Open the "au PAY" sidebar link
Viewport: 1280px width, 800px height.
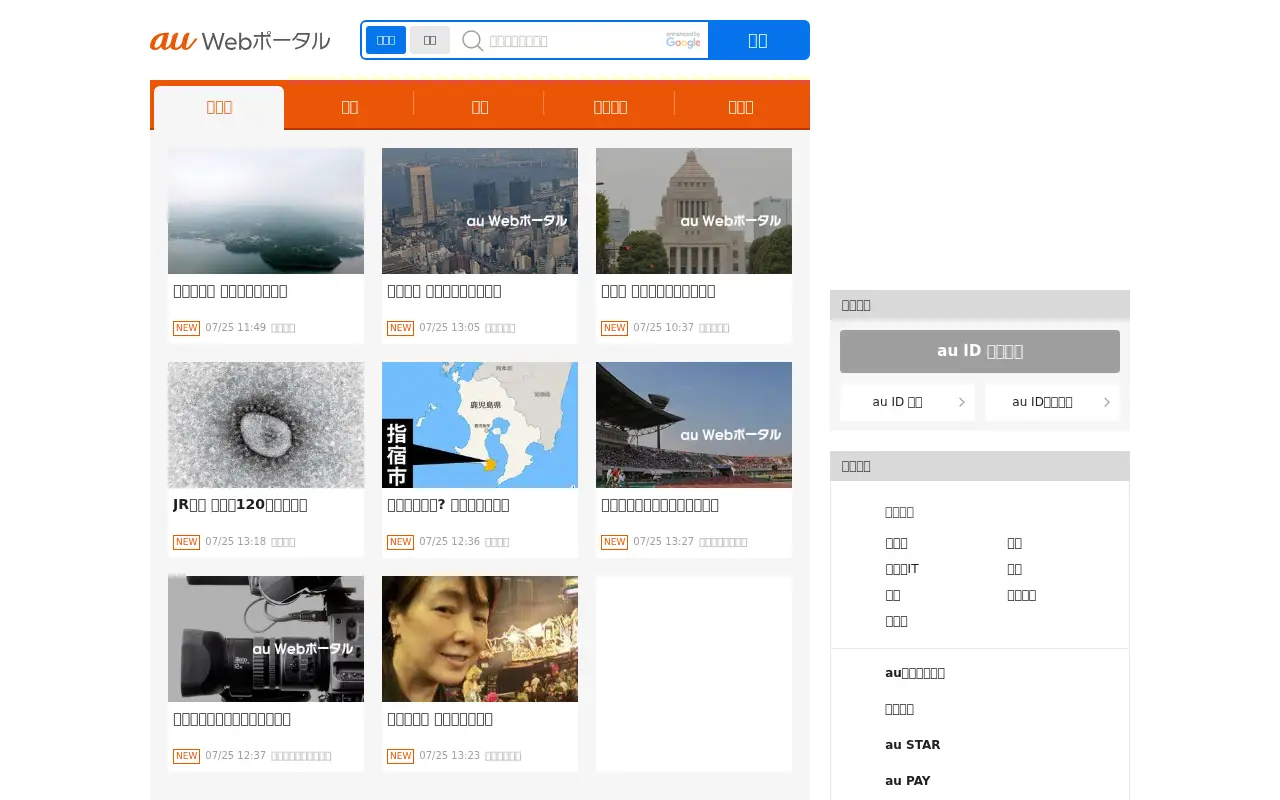[908, 781]
